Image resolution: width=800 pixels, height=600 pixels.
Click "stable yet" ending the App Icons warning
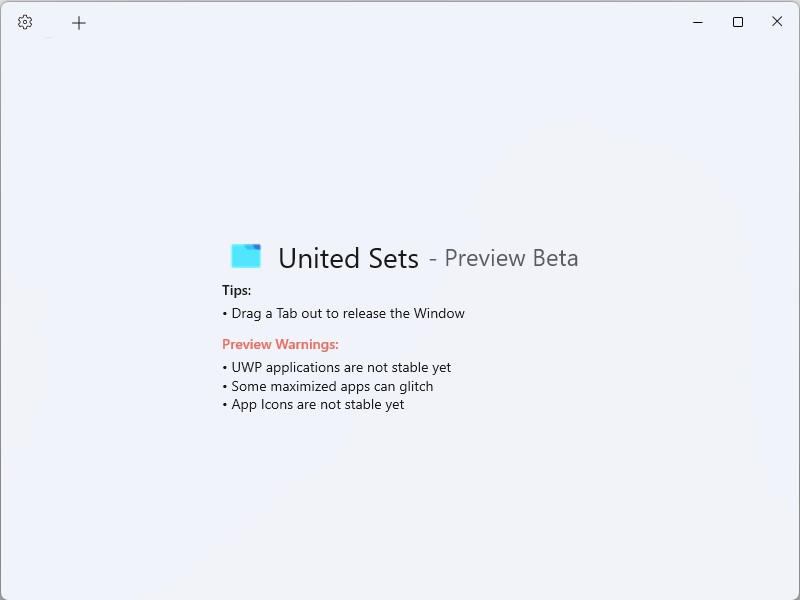tap(372, 404)
